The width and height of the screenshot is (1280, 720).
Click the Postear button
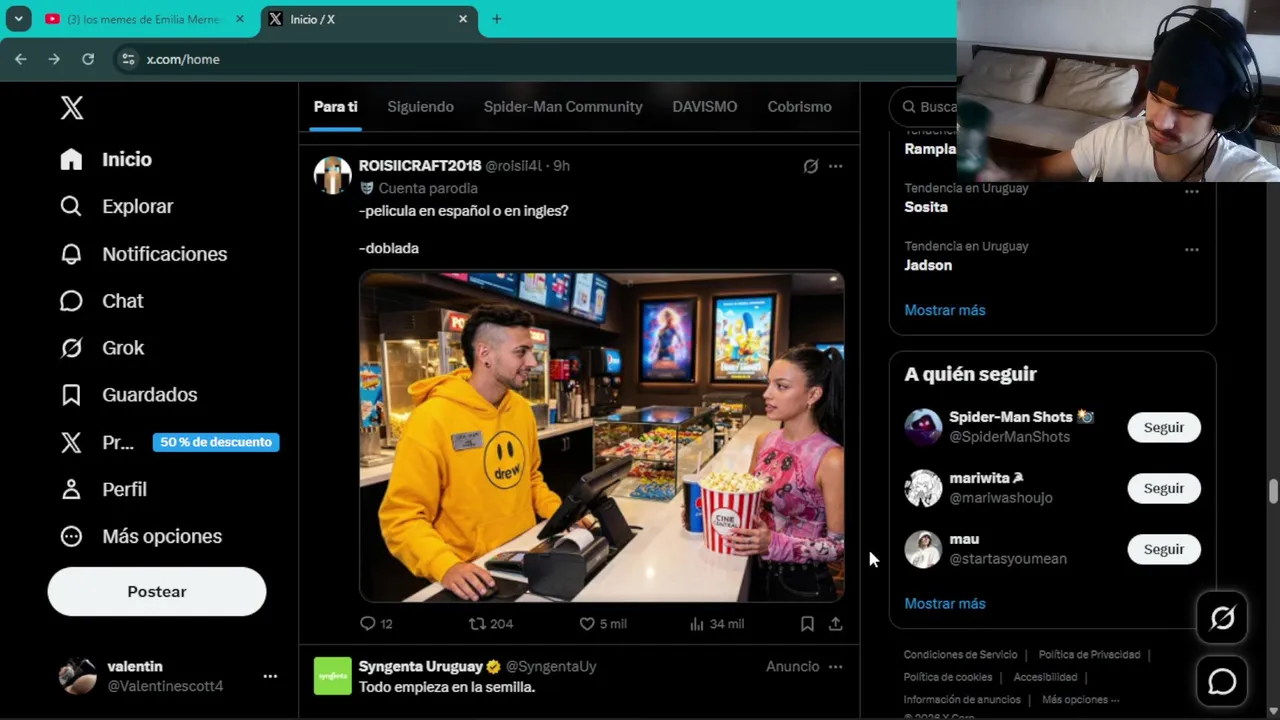tap(157, 591)
